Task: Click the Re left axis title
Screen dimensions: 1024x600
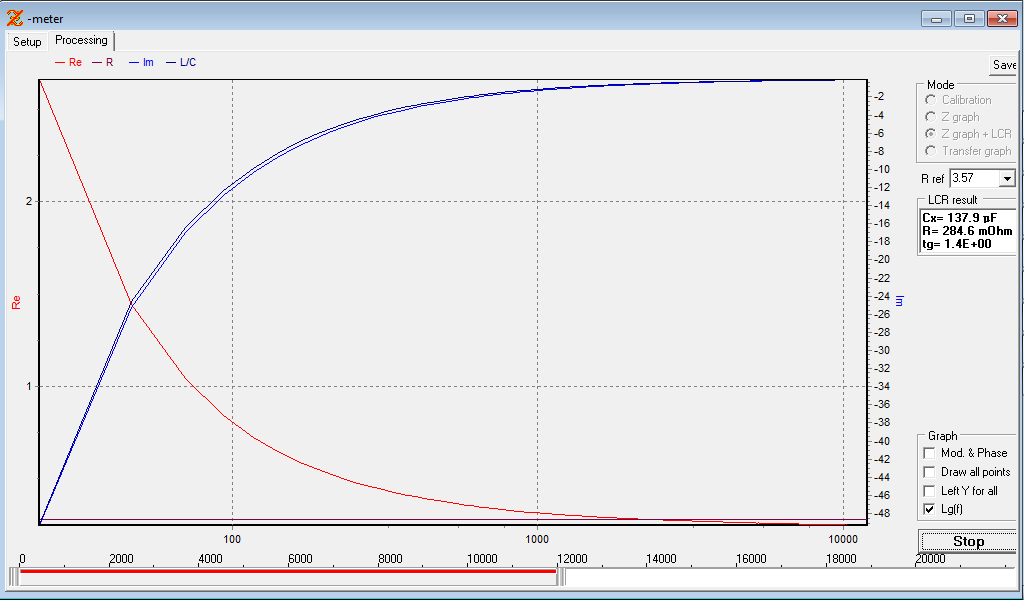Action: tap(16, 302)
